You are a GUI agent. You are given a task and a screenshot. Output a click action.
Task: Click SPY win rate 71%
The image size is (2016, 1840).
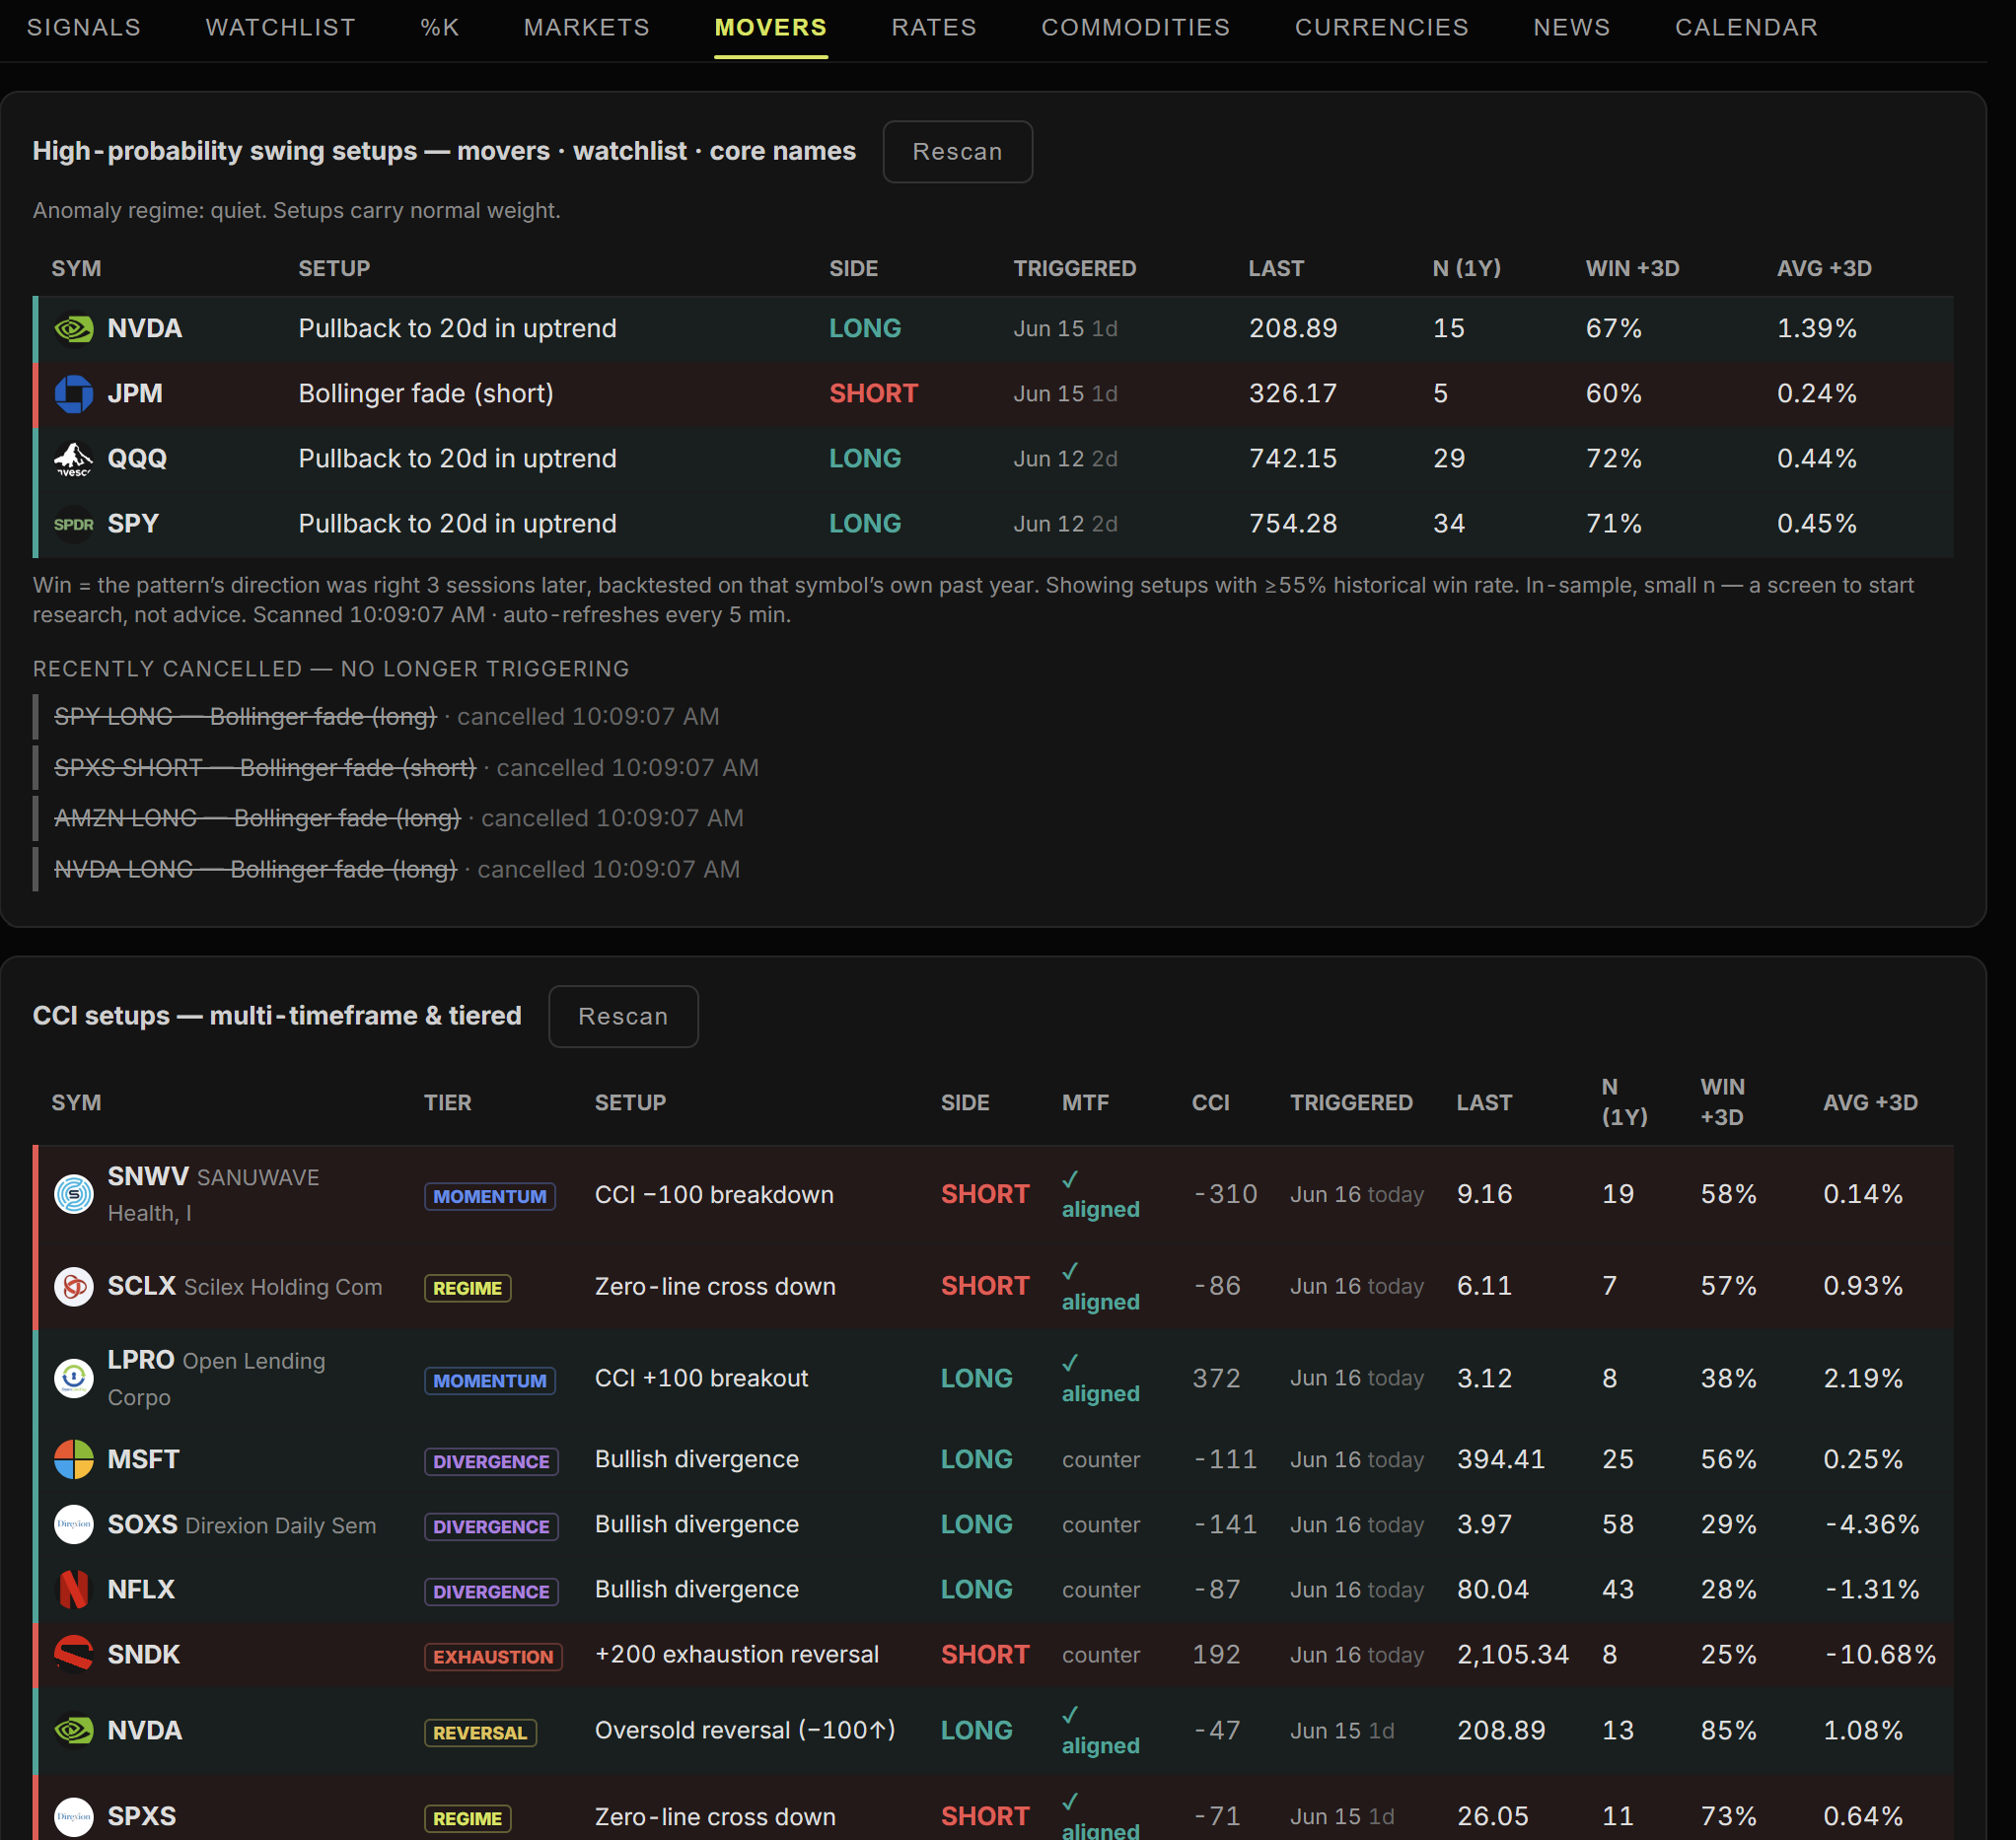(x=1613, y=524)
